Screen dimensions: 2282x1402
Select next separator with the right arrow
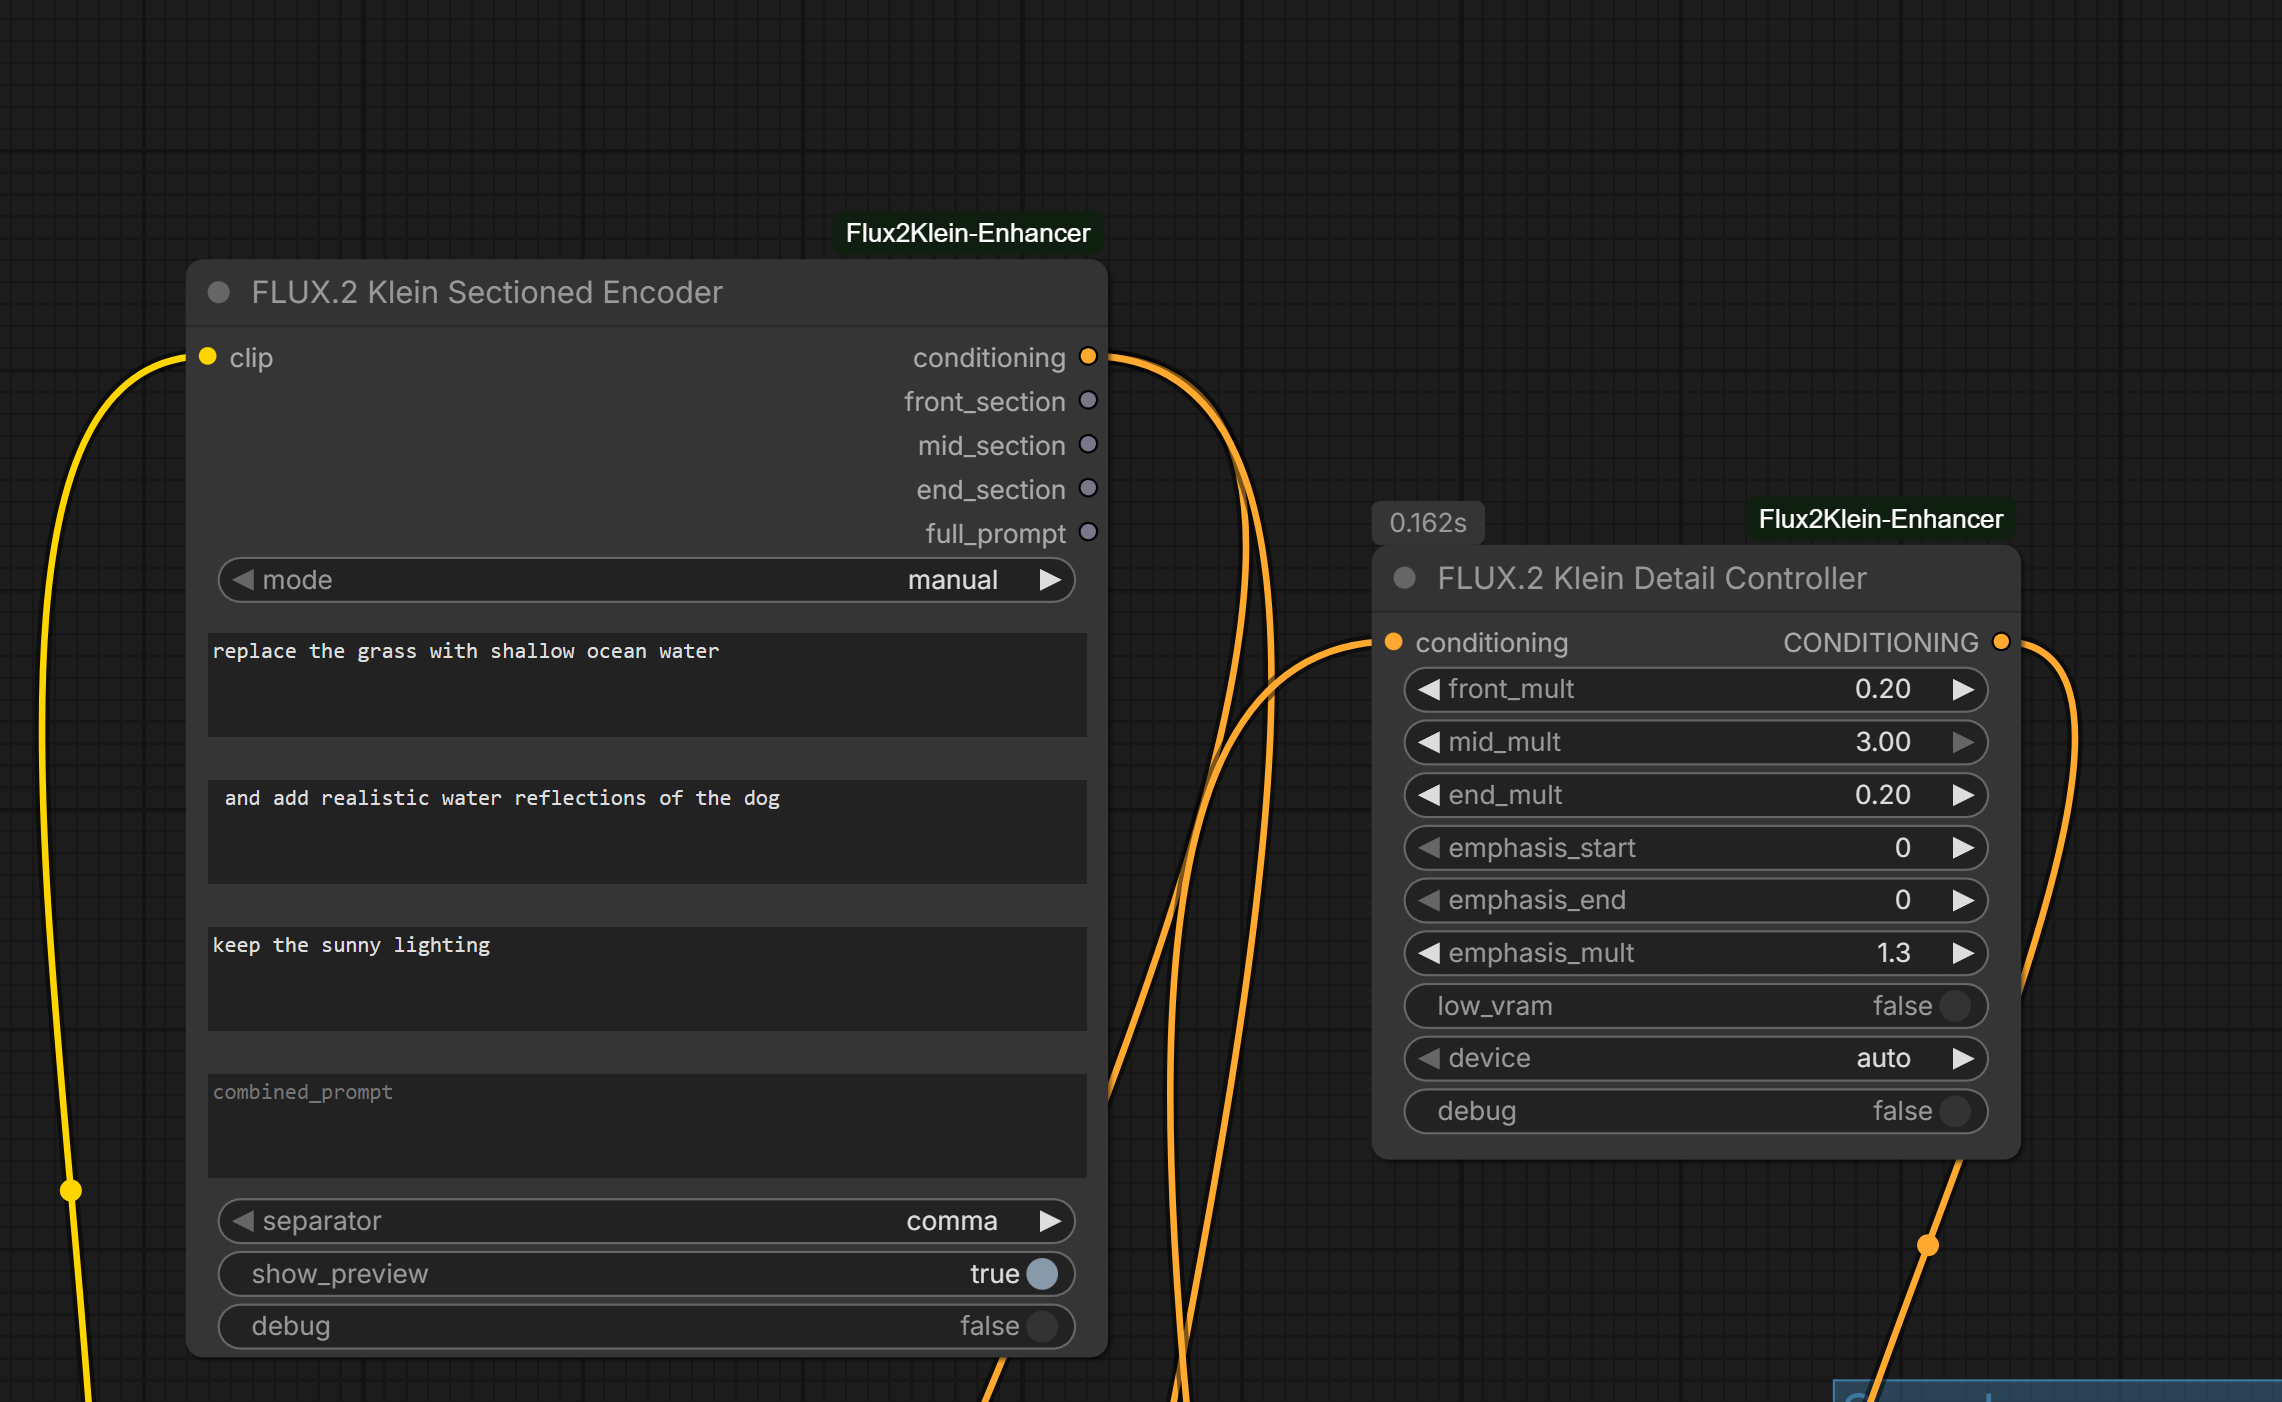(1050, 1221)
